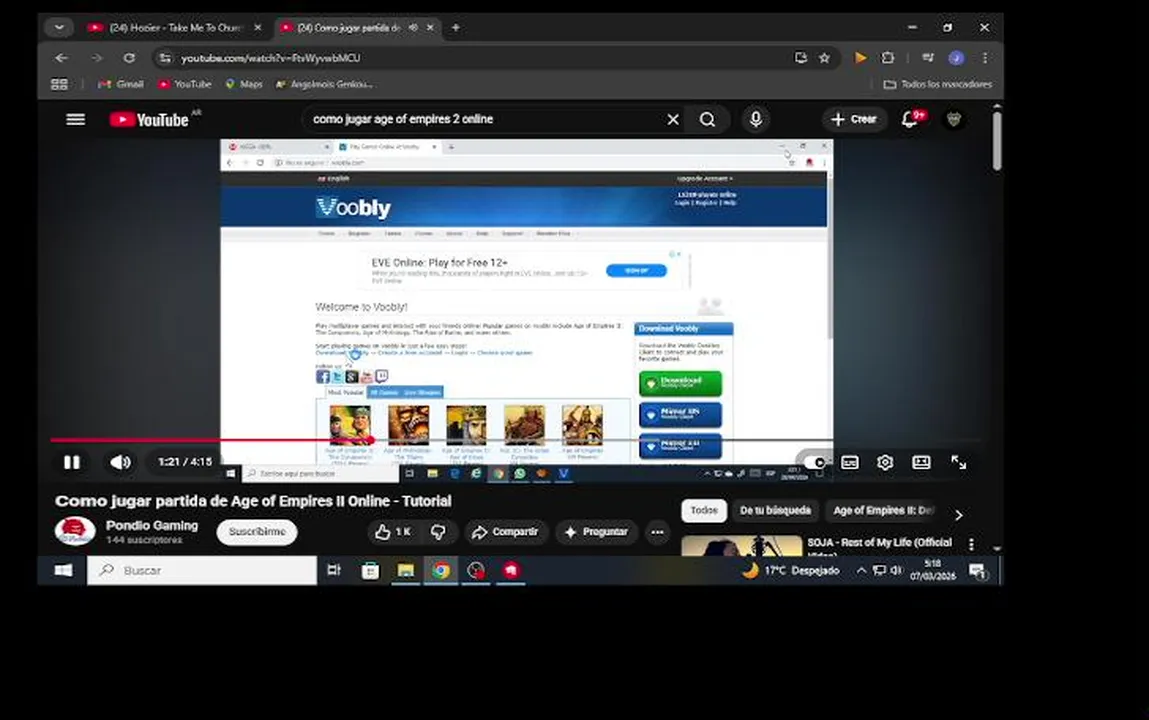This screenshot has width=1149, height=720.
Task: Go back in the browser
Action: [62, 58]
